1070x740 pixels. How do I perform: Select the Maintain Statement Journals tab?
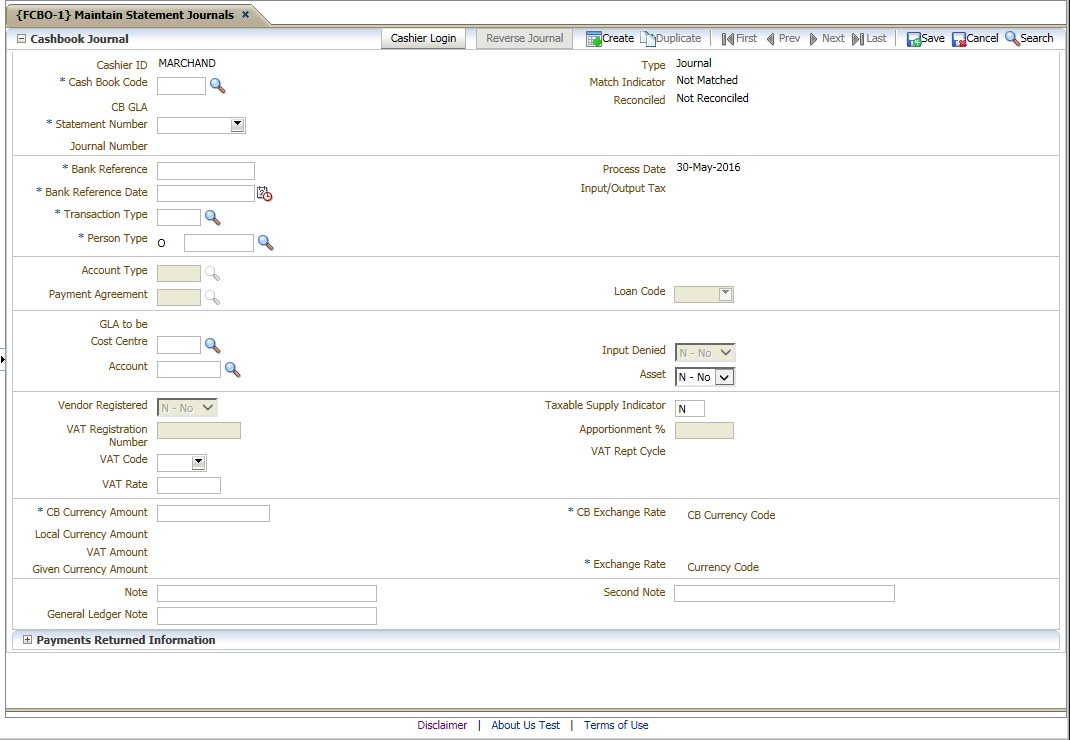click(125, 14)
